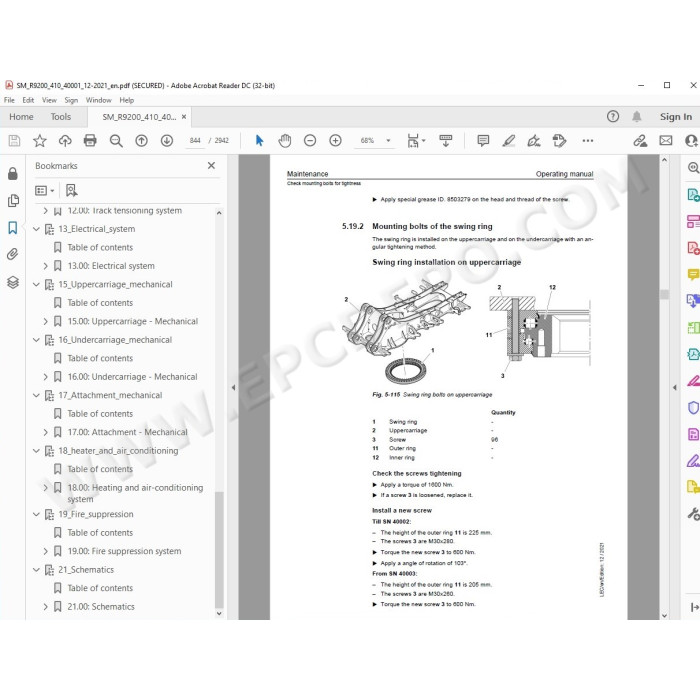Open more tools ellipsis

click(588, 141)
